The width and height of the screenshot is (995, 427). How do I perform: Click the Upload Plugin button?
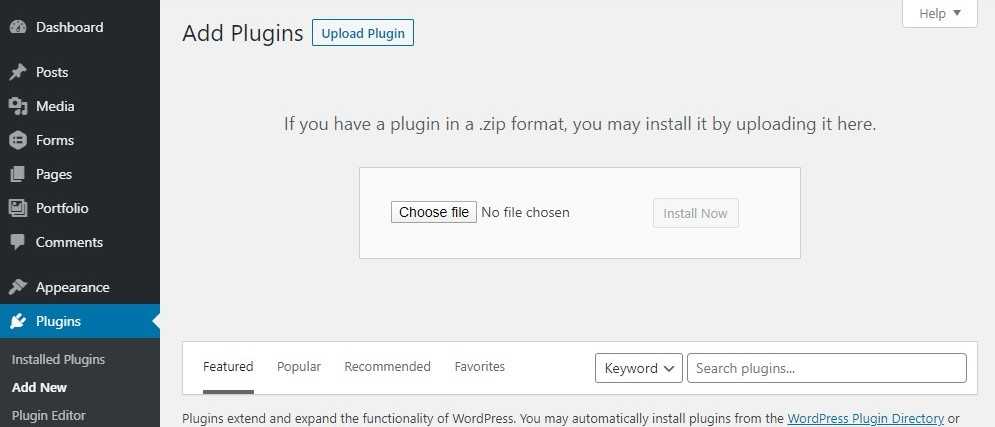pyautogui.click(x=363, y=33)
